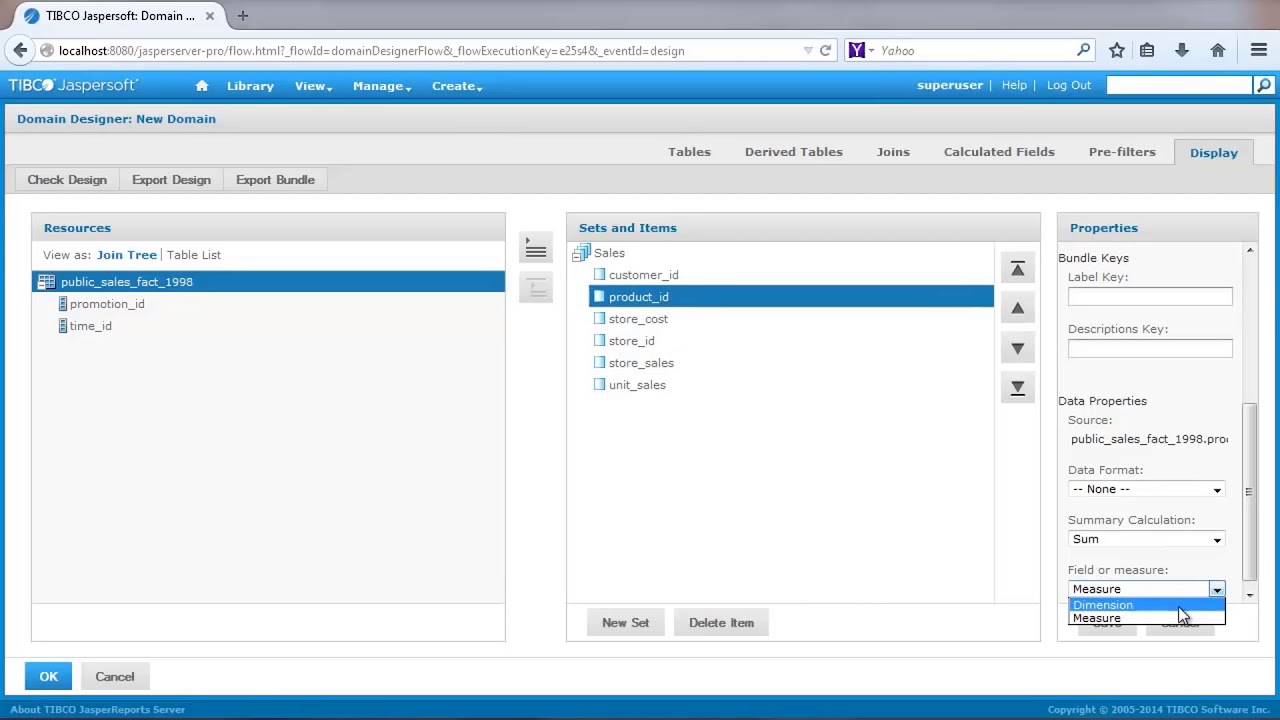Open the View menu
This screenshot has height=720, width=1280.
tap(313, 86)
